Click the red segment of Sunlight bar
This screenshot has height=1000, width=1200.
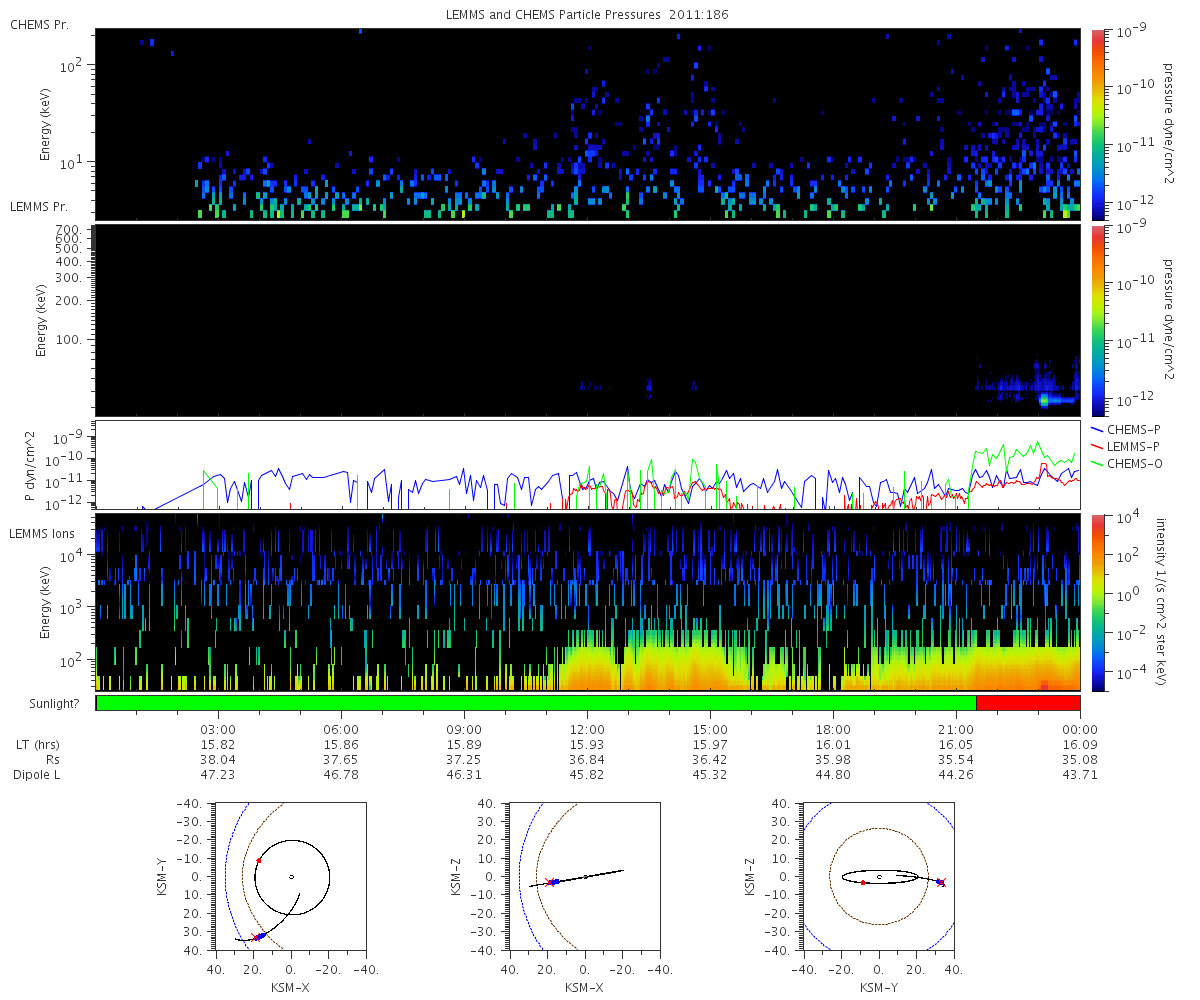tap(1028, 703)
